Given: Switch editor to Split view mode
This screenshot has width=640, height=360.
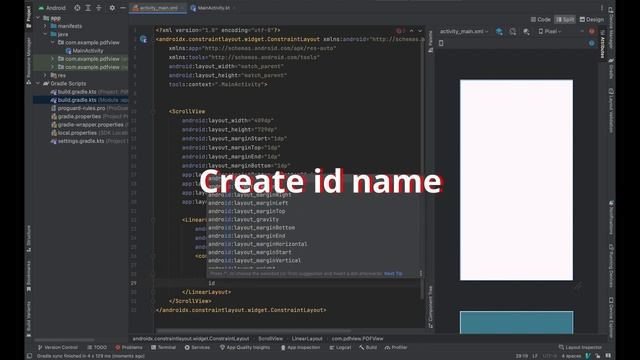Looking at the screenshot, I should point(565,19).
